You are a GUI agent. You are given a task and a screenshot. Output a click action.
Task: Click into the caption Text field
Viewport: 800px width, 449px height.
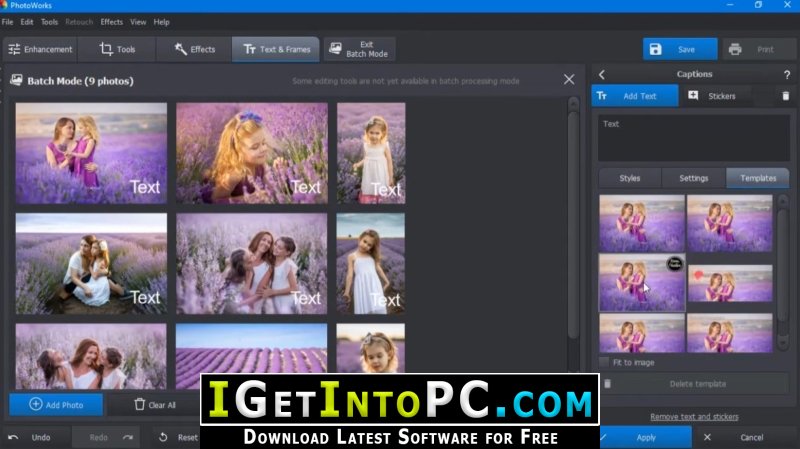point(693,138)
